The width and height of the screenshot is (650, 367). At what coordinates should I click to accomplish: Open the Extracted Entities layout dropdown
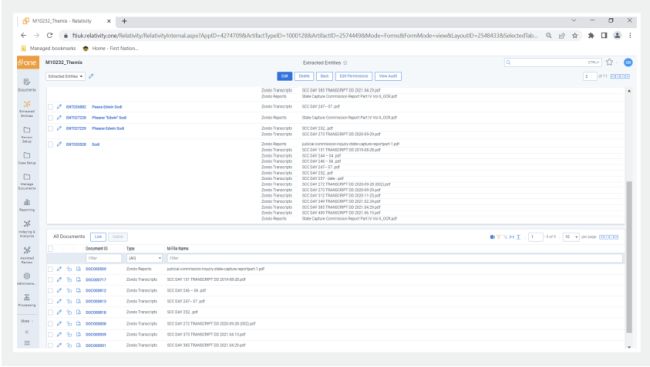click(65, 76)
